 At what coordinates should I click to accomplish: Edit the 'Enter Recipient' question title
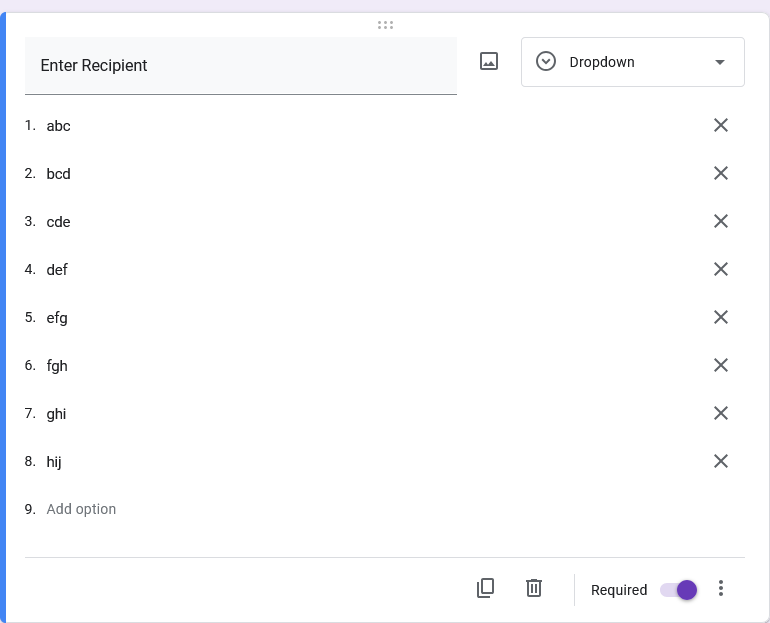point(241,66)
